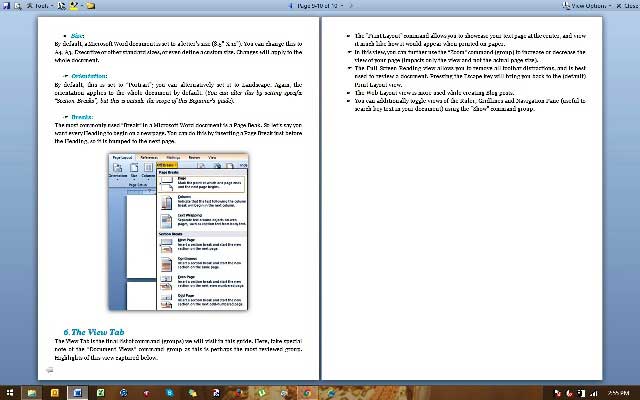Click the Insert Comment yellow icon
The height and width of the screenshot is (400, 640).
[91, 6]
